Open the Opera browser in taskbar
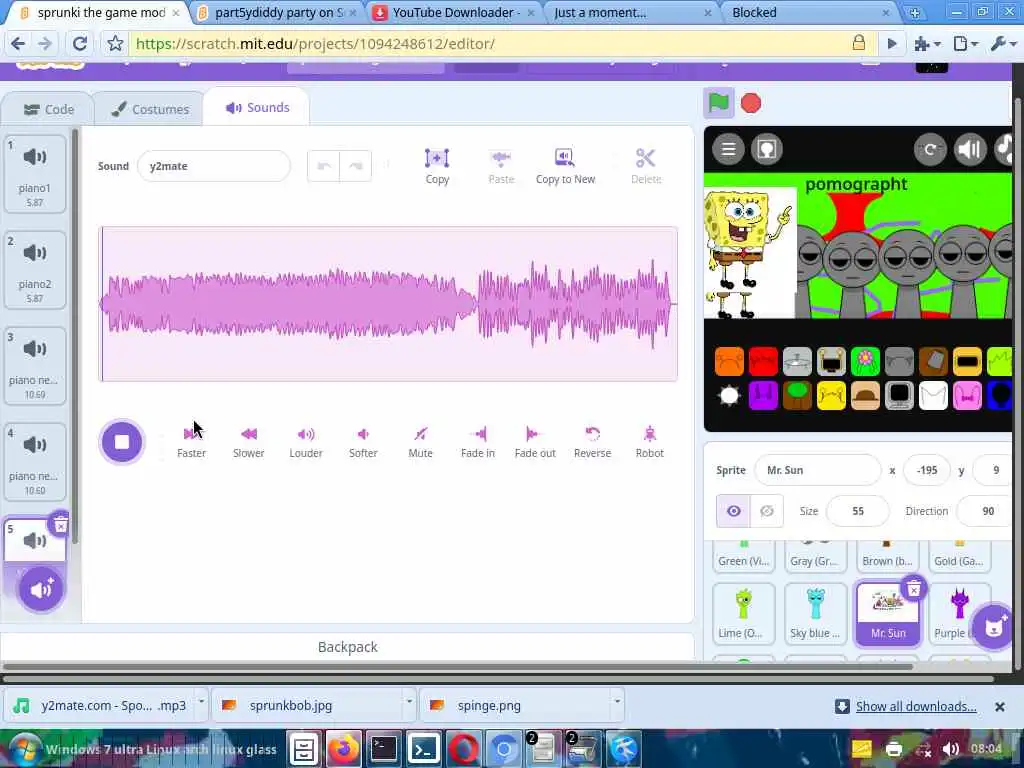 coord(463,749)
